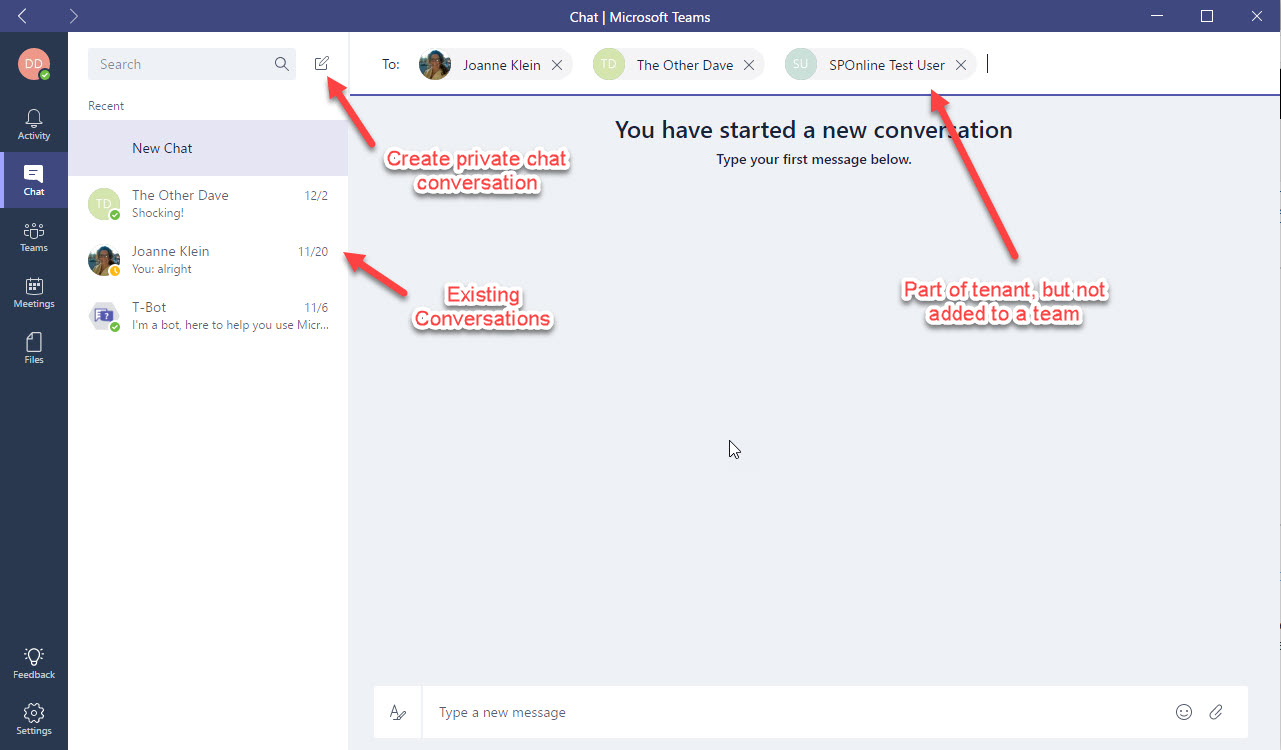Open the Activity feed
The height and width of the screenshot is (750, 1281).
tap(34, 124)
